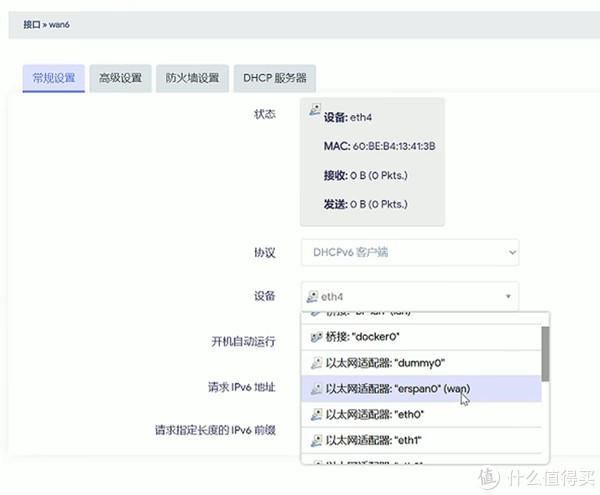The image size is (600, 495).
Task: Click the 状态 label
Action: pos(265,114)
